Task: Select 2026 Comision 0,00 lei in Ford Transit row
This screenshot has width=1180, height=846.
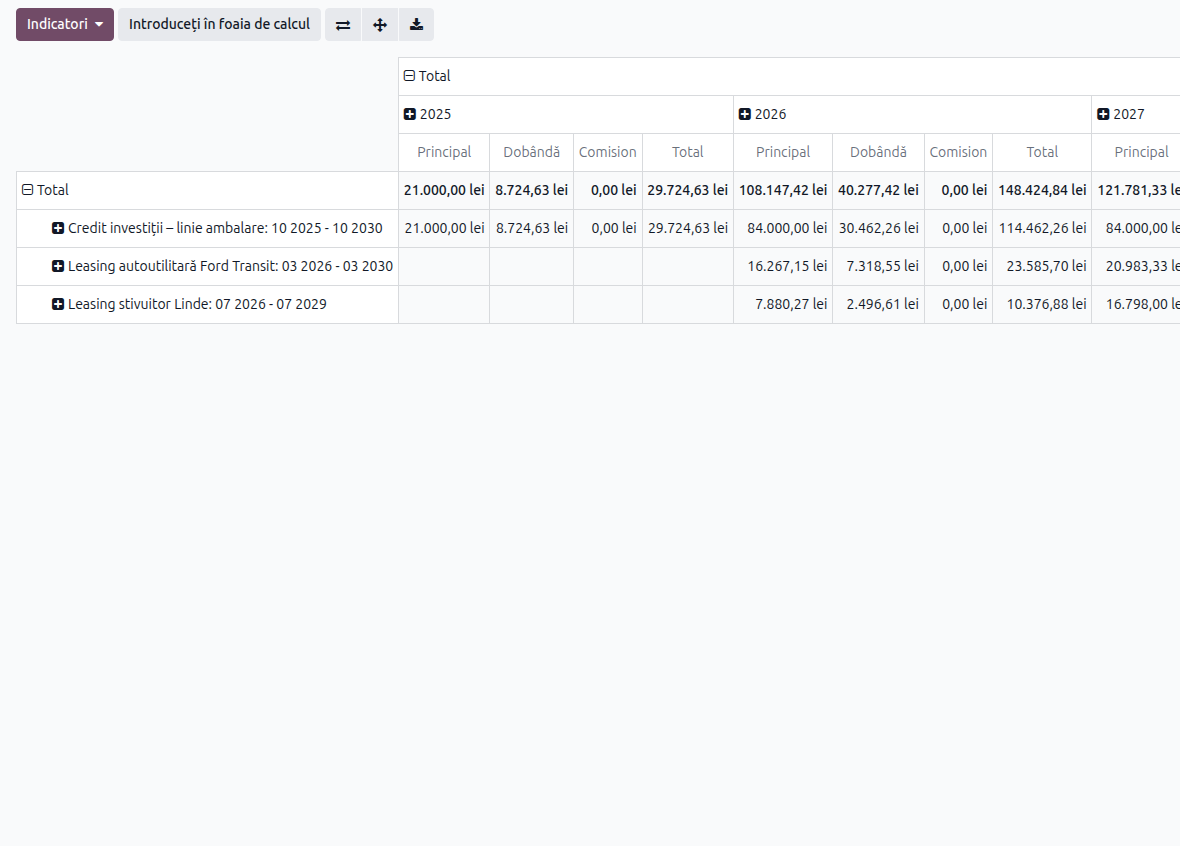Action: click(x=958, y=266)
